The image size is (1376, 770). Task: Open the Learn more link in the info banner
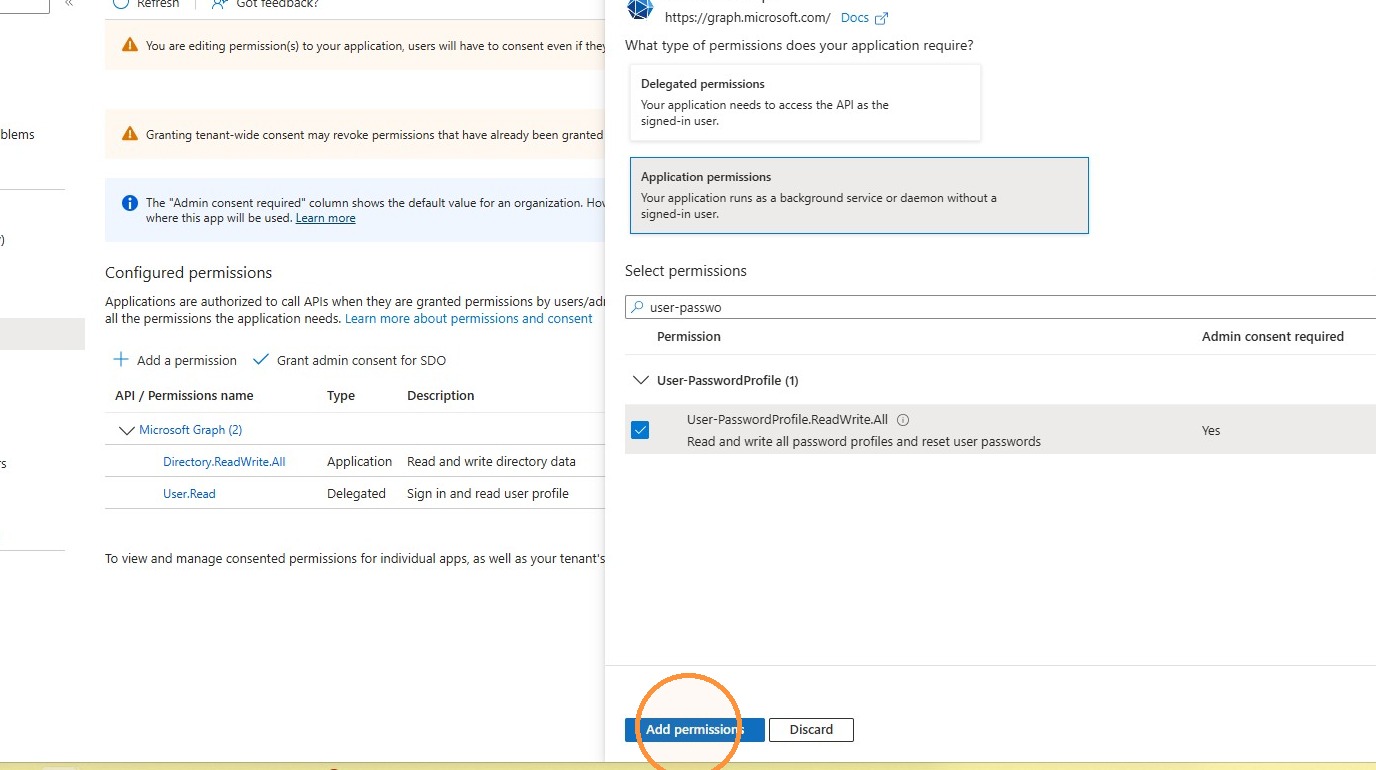click(x=325, y=218)
